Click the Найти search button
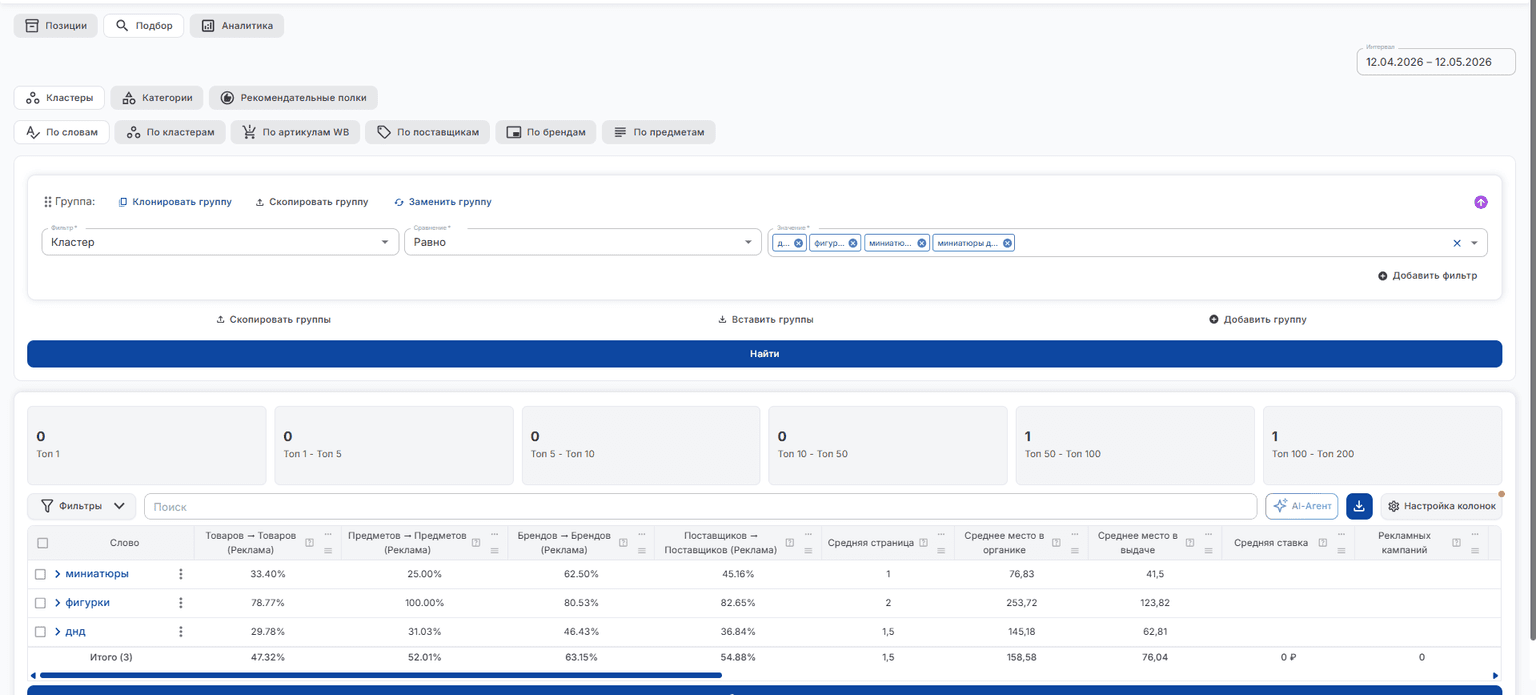This screenshot has height=695, width=1536. pyautogui.click(x=764, y=354)
